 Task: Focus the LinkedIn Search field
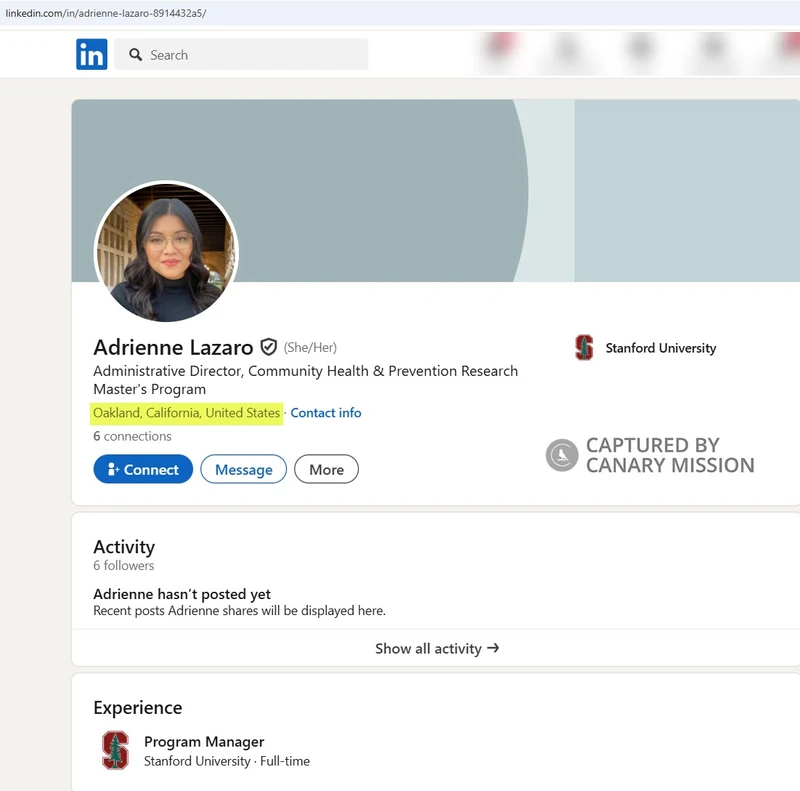(x=241, y=54)
